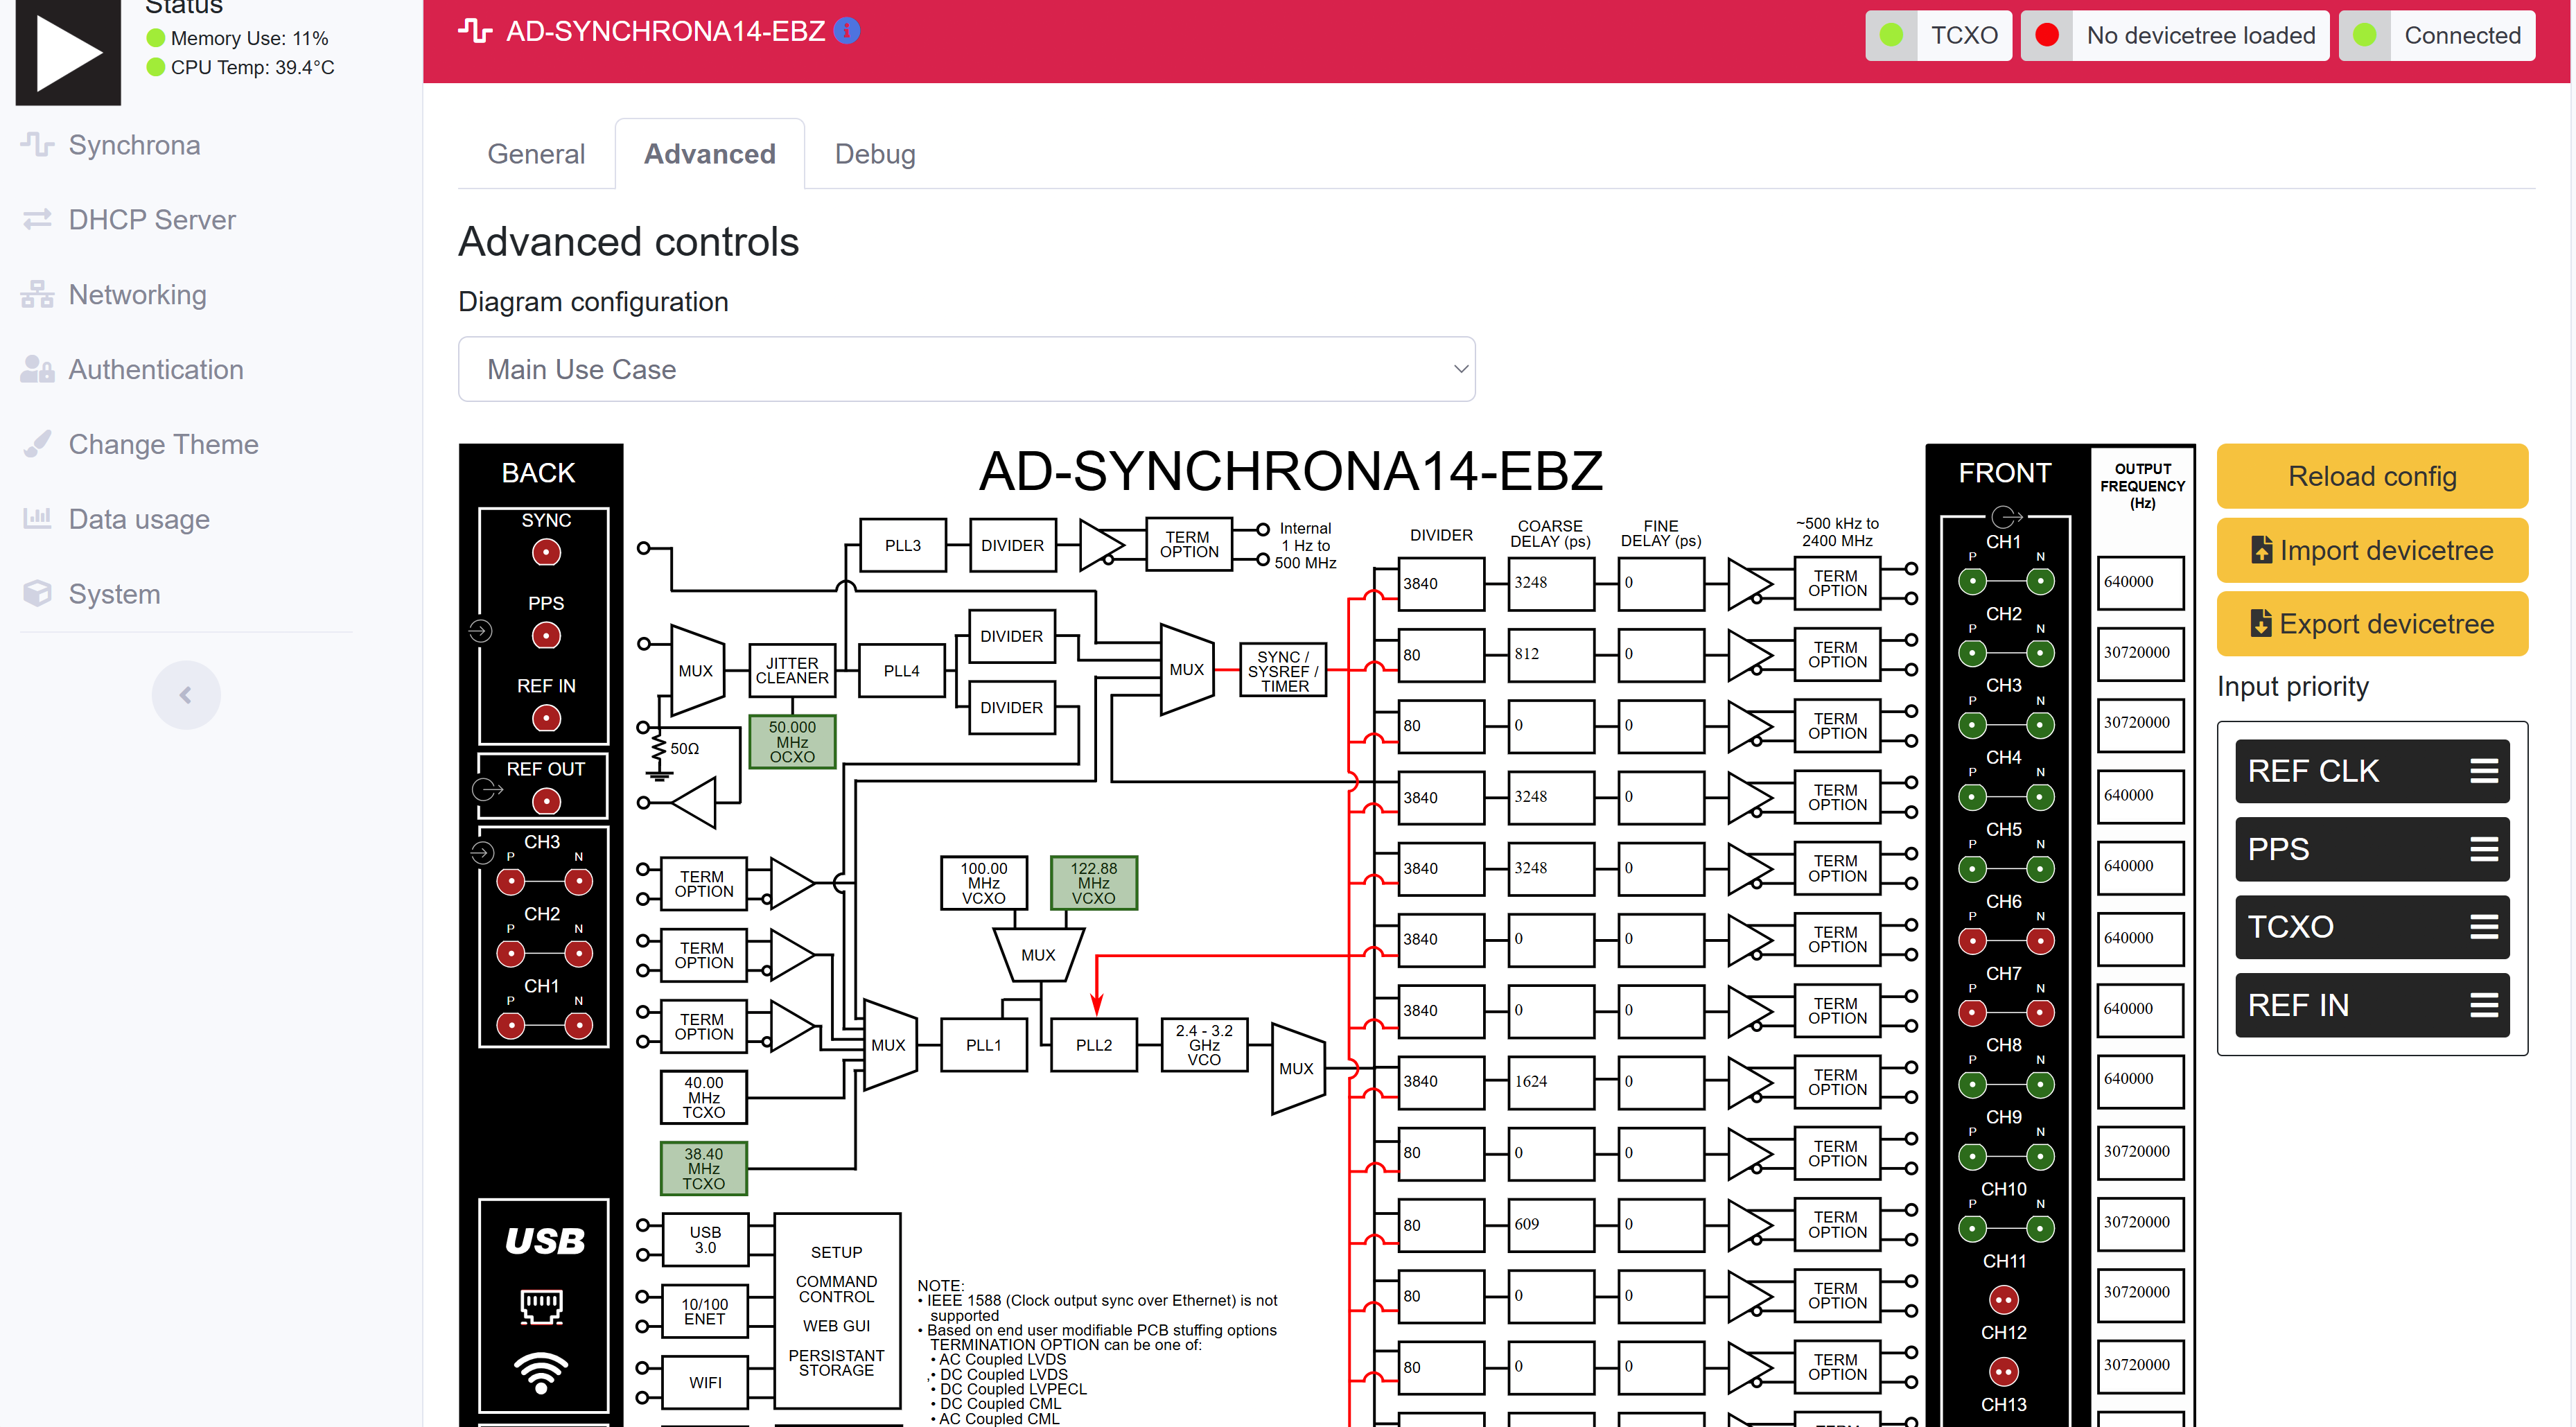
Task: Click the REF IN drag handle icon
Action: (2485, 1005)
